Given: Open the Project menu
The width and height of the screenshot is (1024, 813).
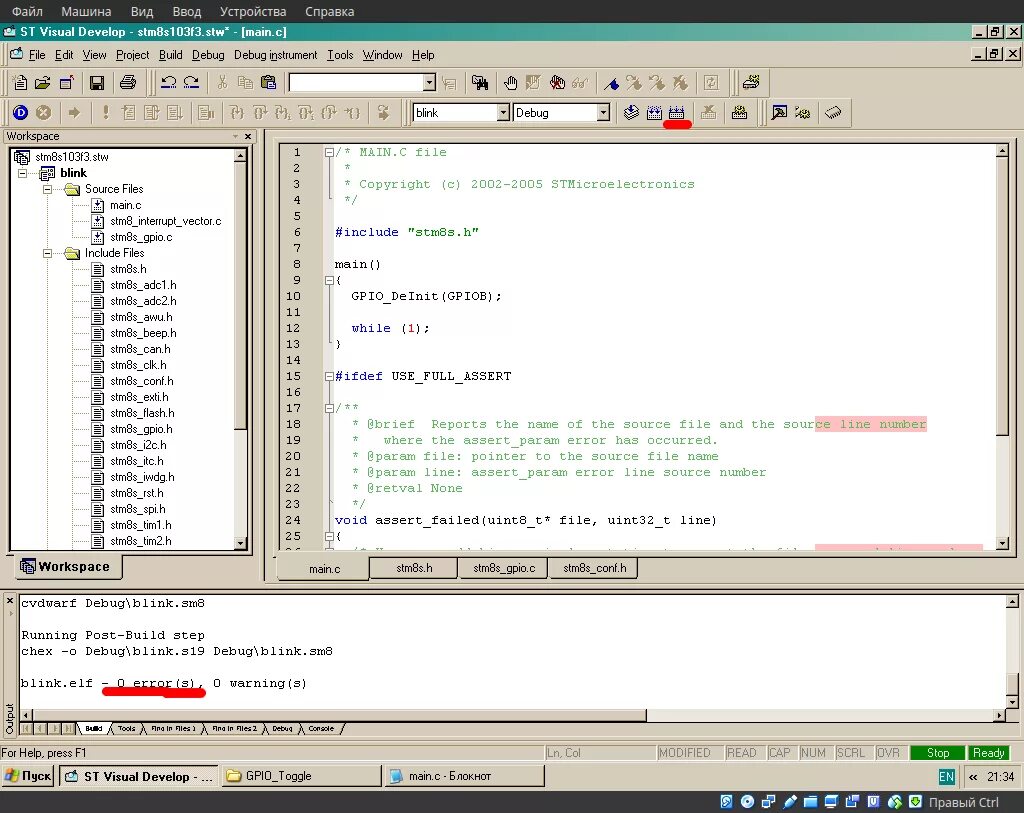Looking at the screenshot, I should click(133, 55).
